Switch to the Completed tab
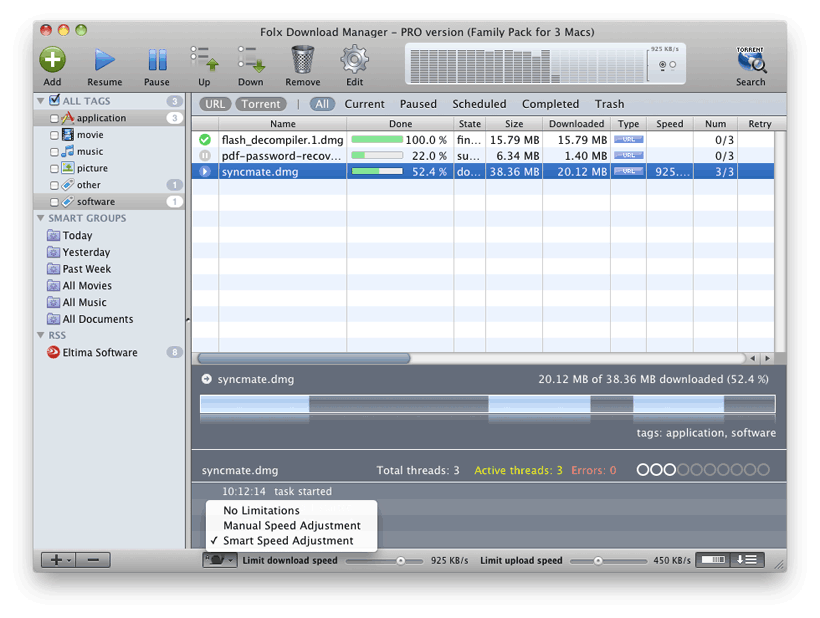 [550, 104]
